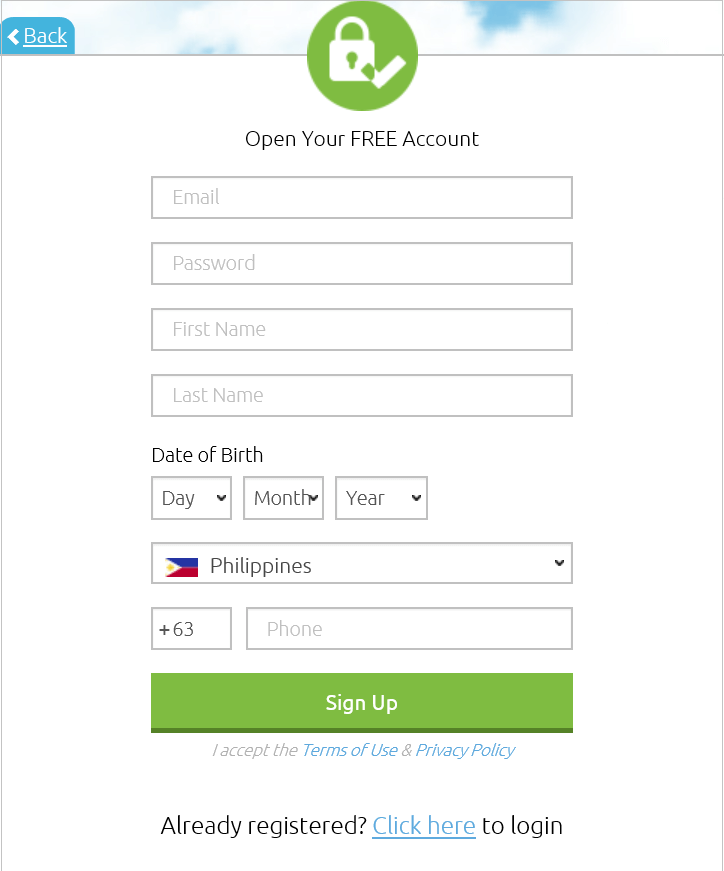
Task: Click the Philippines flag icon
Action: coord(182,567)
